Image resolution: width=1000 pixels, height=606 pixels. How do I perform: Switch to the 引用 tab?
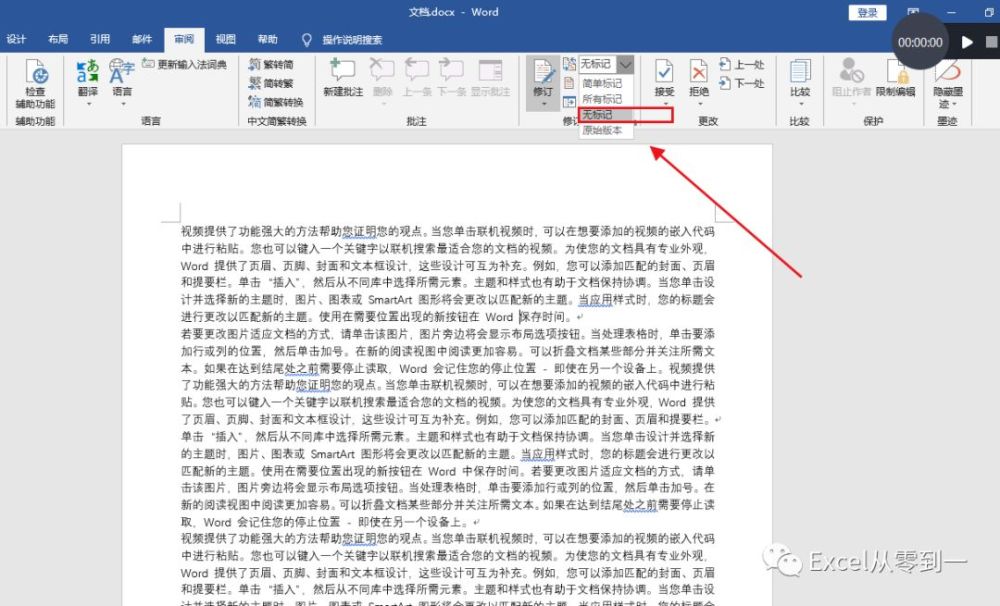tap(100, 40)
